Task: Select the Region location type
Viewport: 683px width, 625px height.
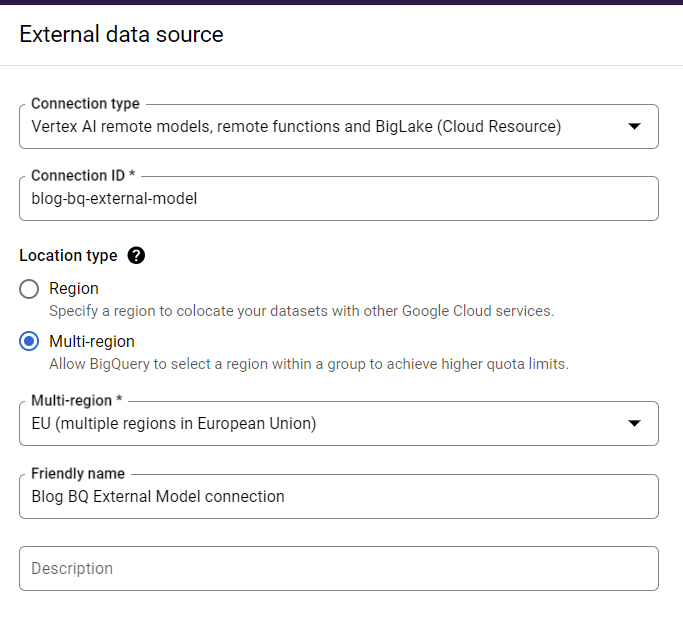Action: point(29,289)
